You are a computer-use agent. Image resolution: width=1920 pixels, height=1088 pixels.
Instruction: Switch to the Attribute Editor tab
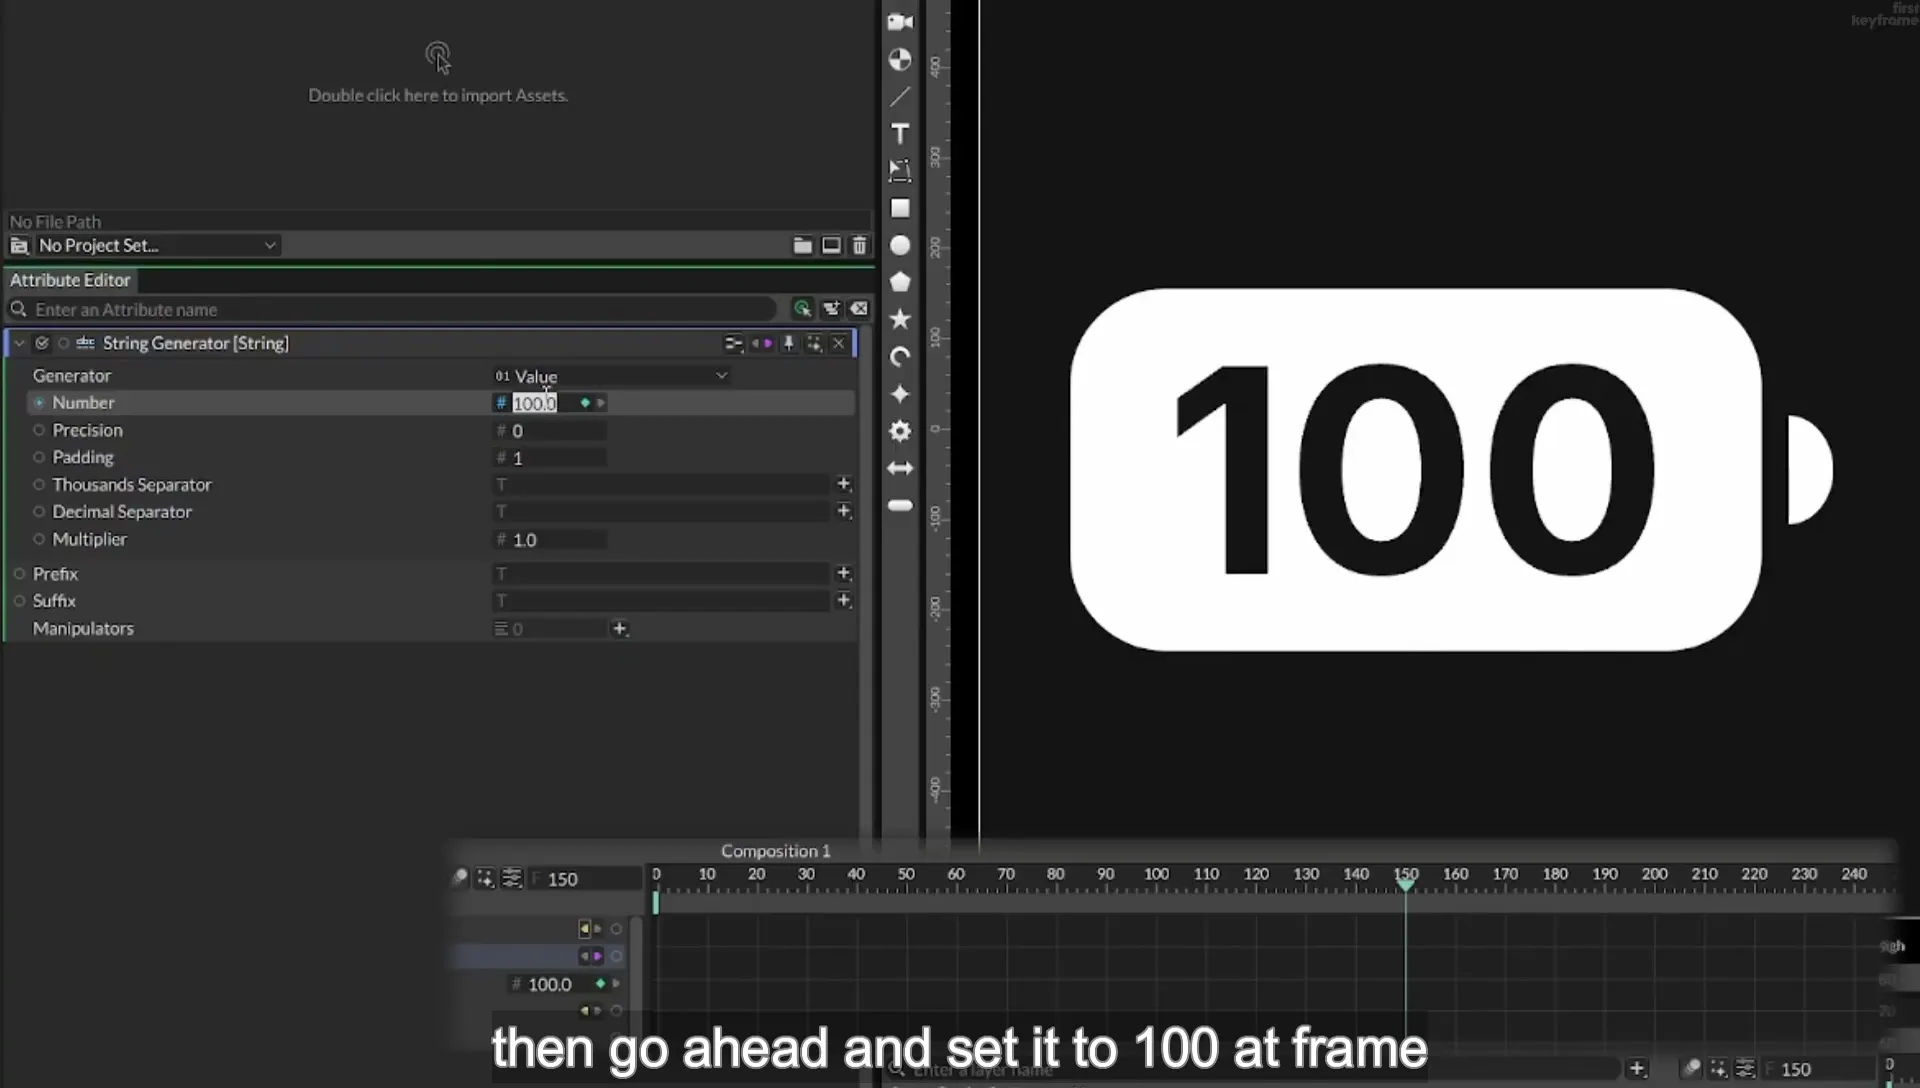coord(70,280)
